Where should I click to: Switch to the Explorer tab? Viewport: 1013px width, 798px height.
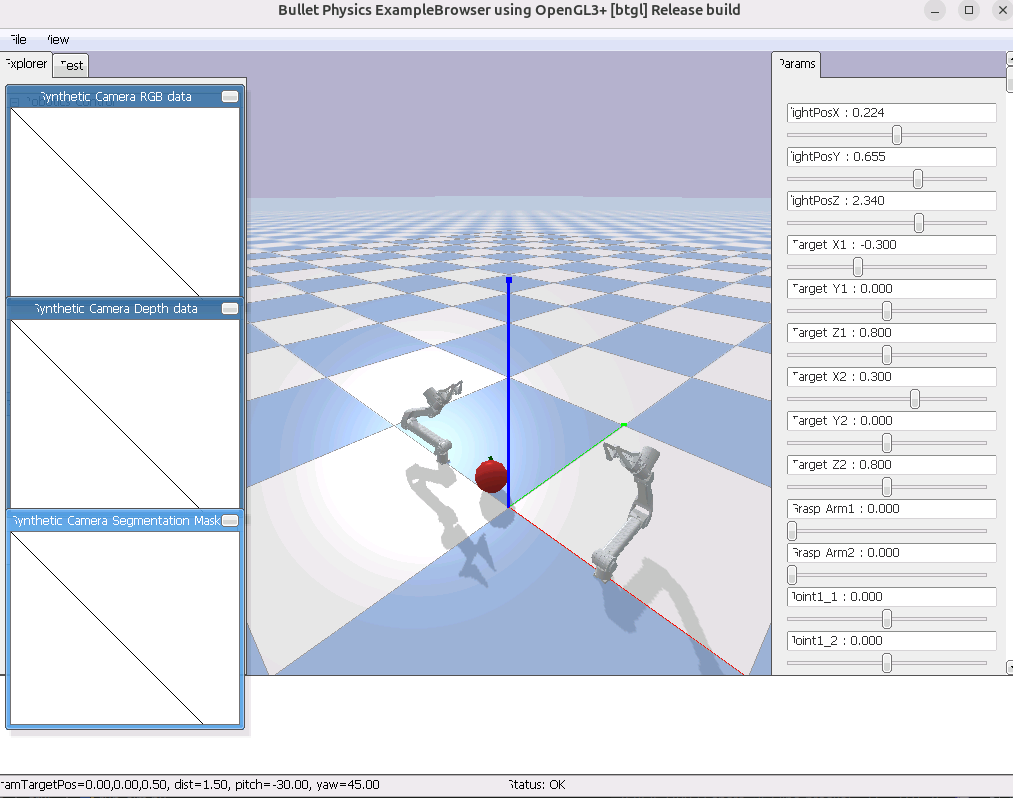(x=26, y=64)
